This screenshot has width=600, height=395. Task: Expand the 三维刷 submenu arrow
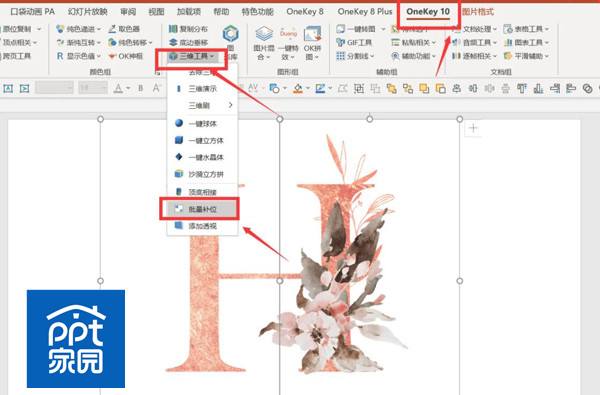click(x=230, y=105)
